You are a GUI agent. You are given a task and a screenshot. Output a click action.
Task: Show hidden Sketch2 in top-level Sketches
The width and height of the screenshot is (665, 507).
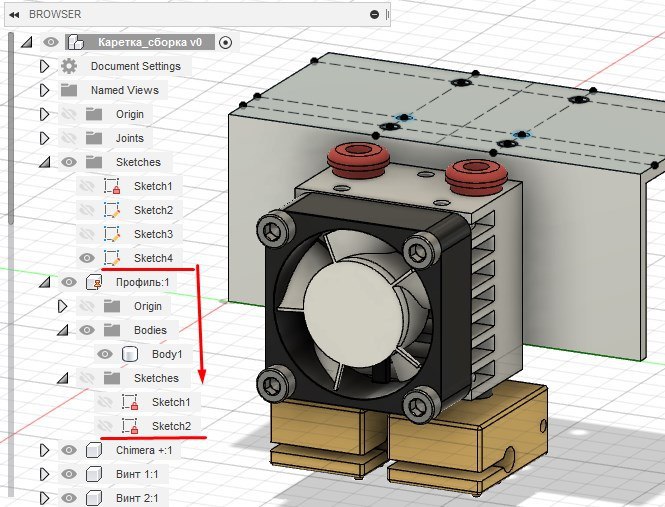coord(87,210)
